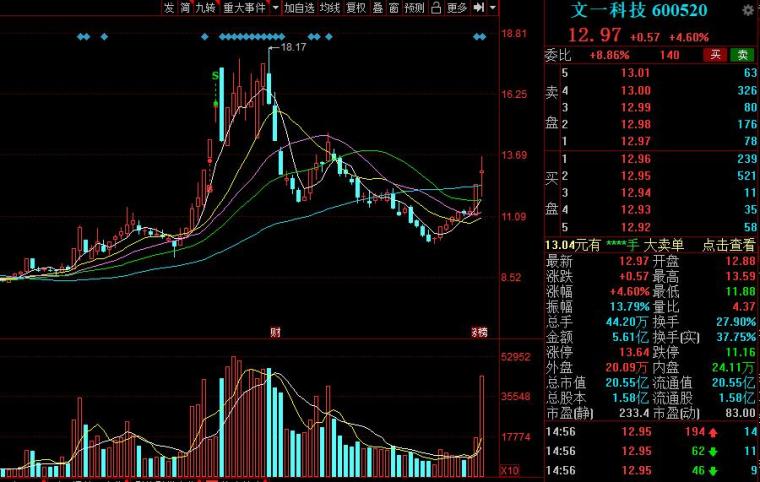Click 加自选 to add to watchlist
This screenshot has width=760, height=482.
click(x=299, y=8)
